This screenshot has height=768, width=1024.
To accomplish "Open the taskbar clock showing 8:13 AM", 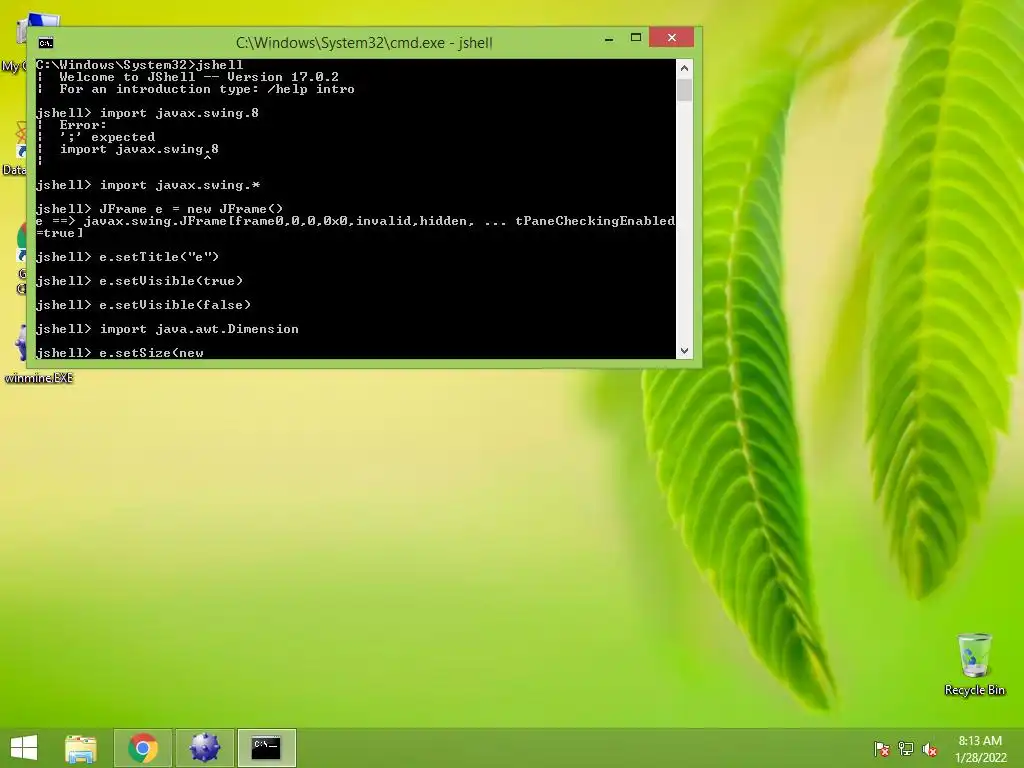I will (980, 749).
